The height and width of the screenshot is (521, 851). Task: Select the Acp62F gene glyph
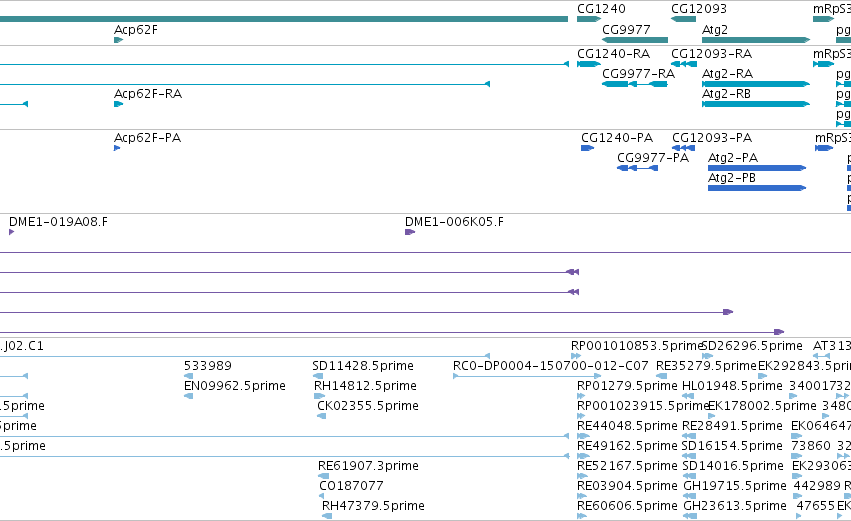(x=118, y=40)
